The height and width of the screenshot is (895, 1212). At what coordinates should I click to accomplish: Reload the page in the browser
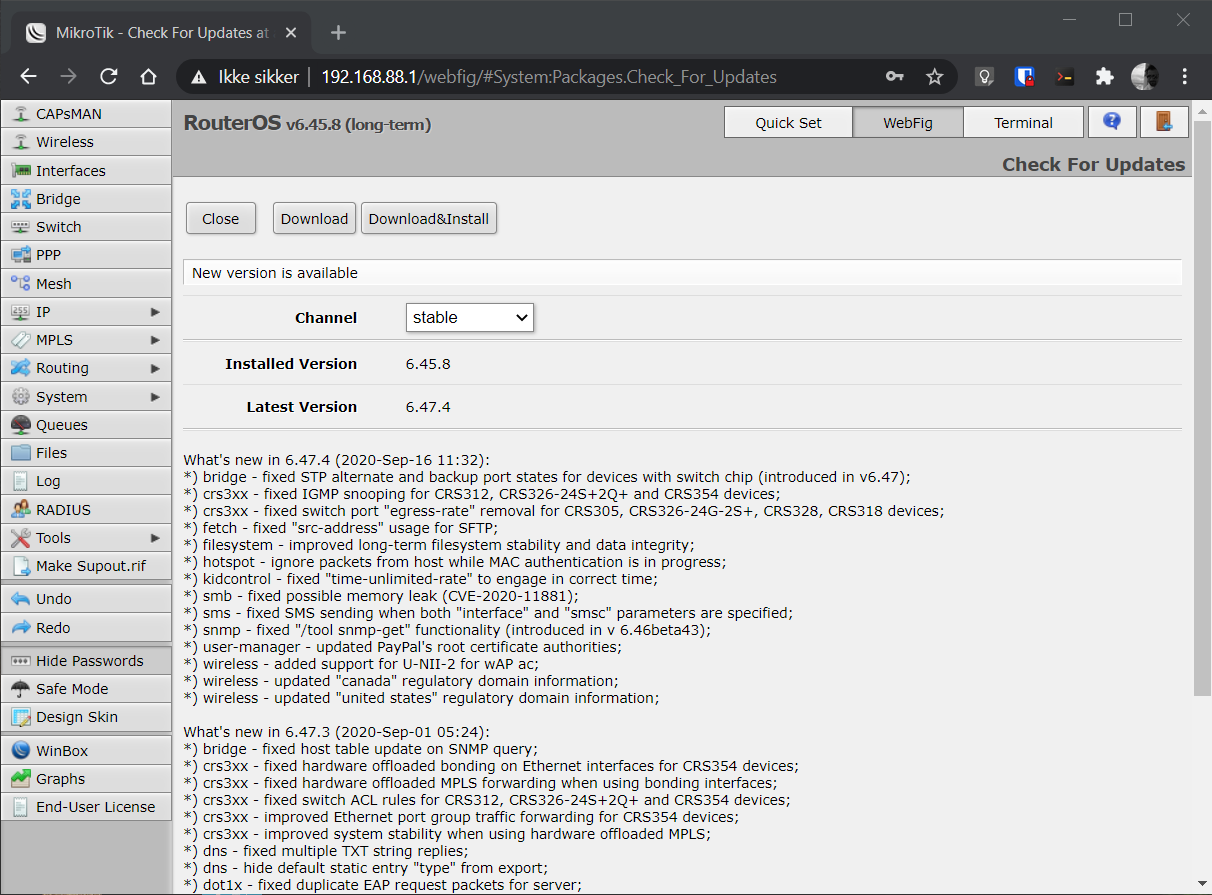(x=109, y=77)
